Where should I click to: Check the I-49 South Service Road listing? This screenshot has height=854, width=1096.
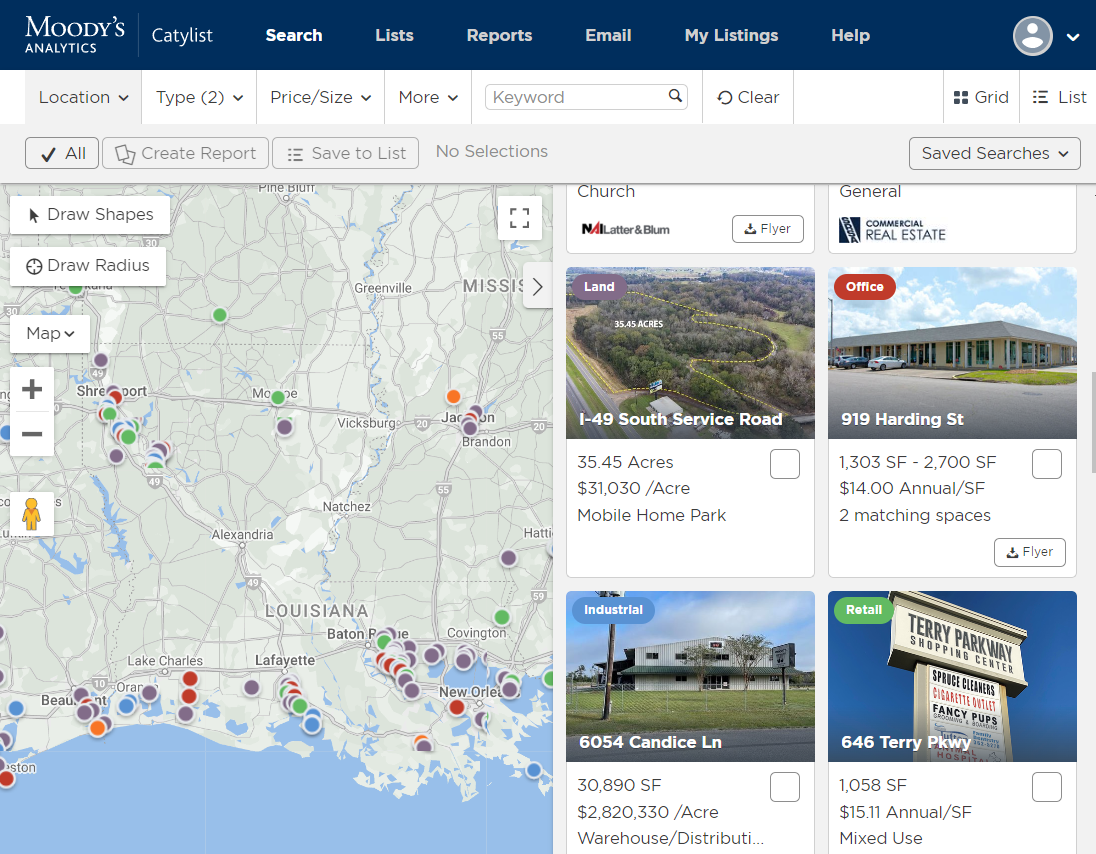pyautogui.click(x=784, y=464)
